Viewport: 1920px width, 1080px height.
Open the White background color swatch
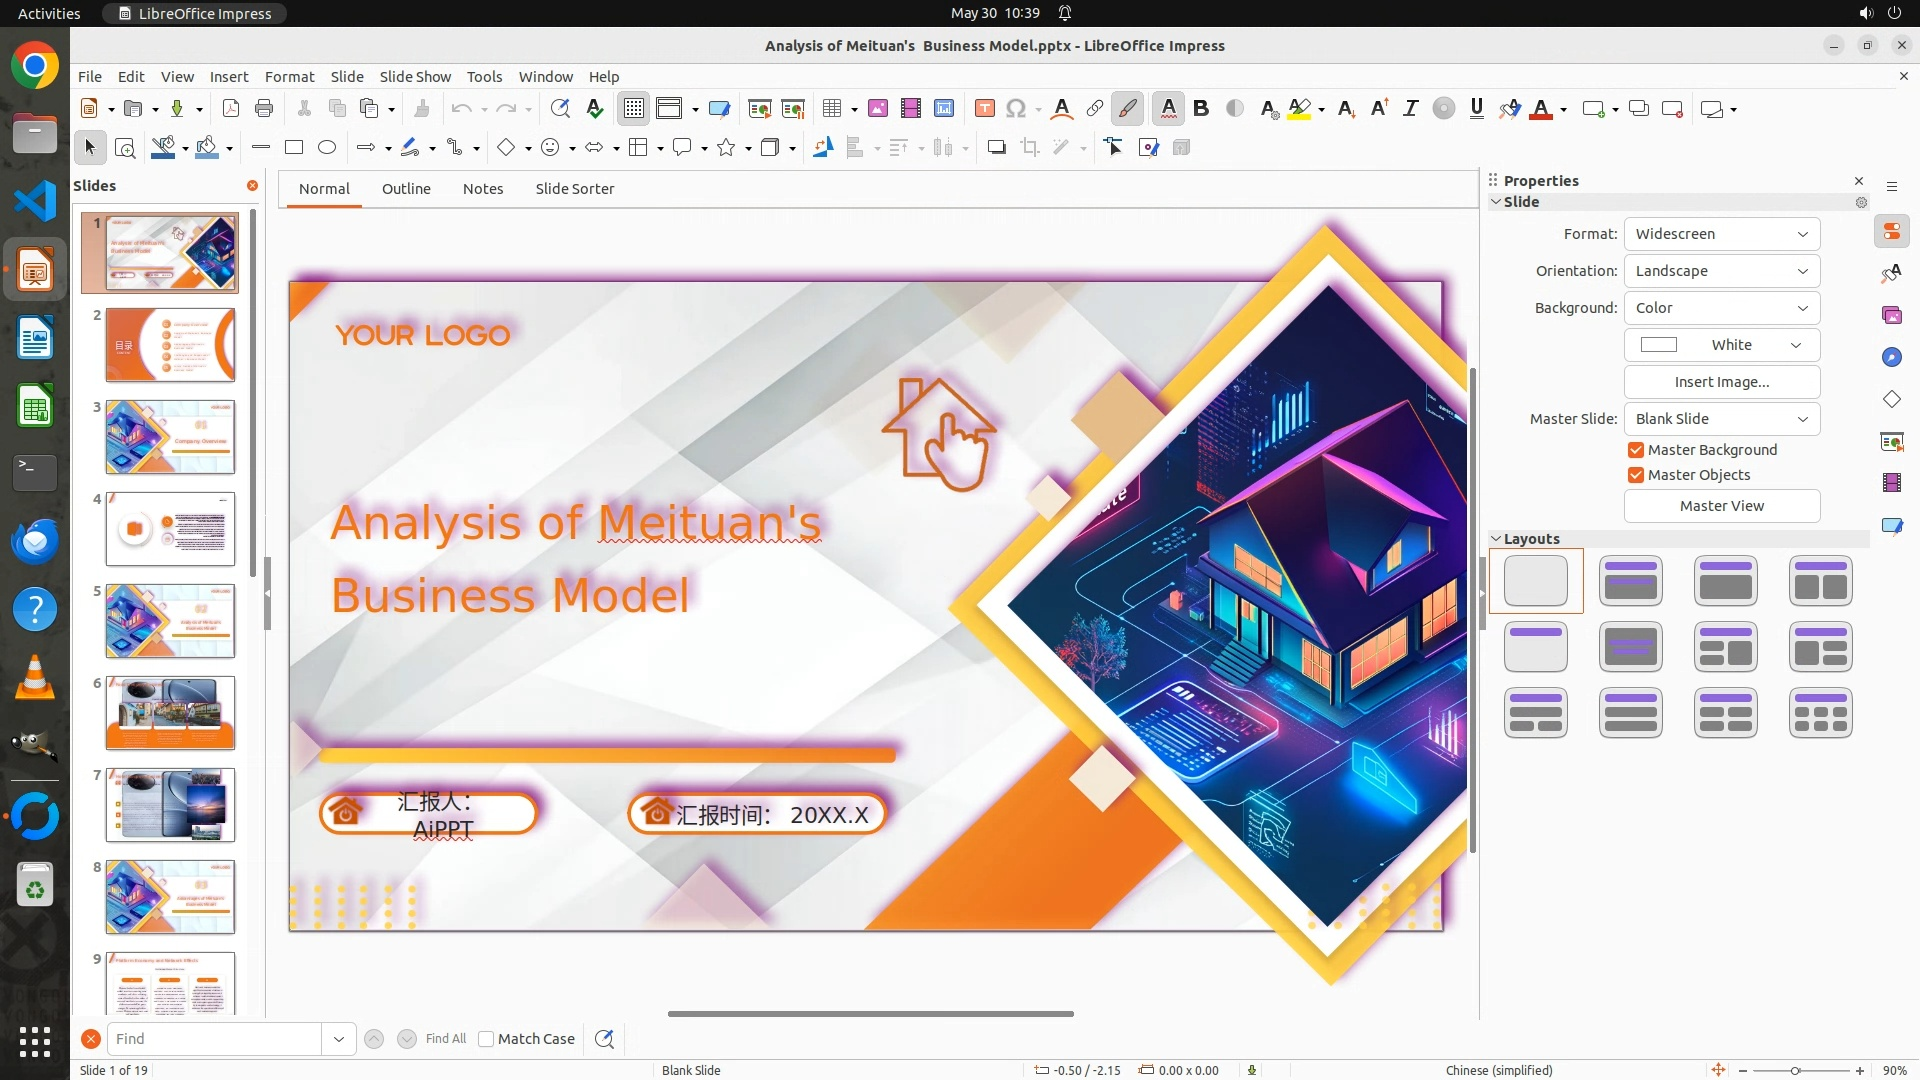pos(1721,345)
